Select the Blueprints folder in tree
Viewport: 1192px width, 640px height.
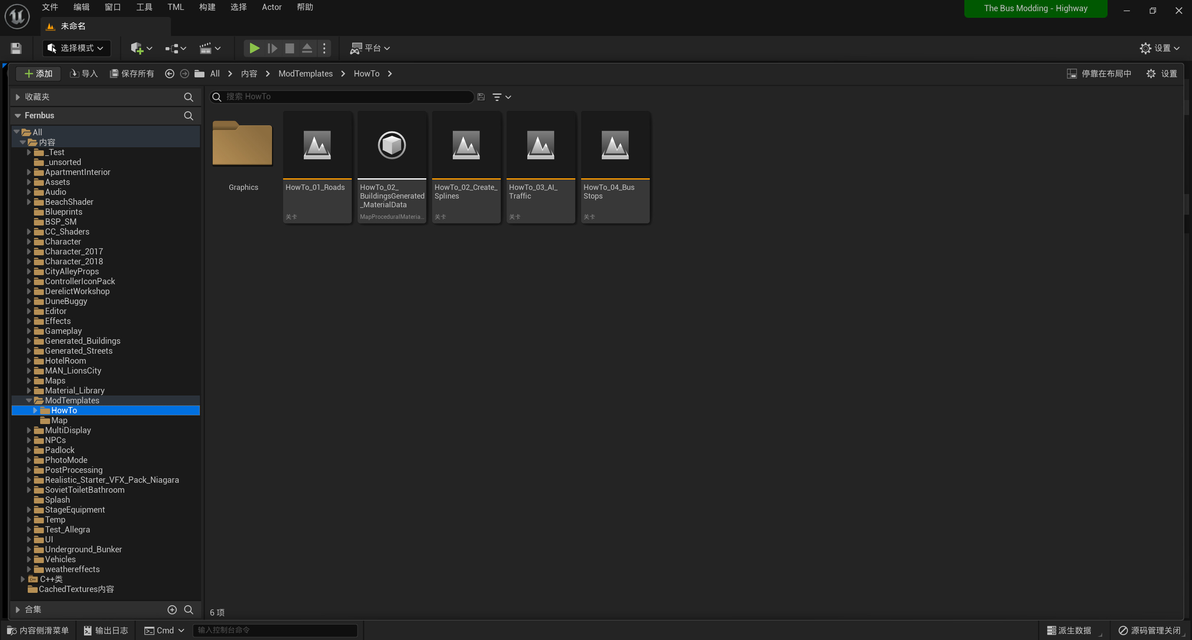[63, 212]
